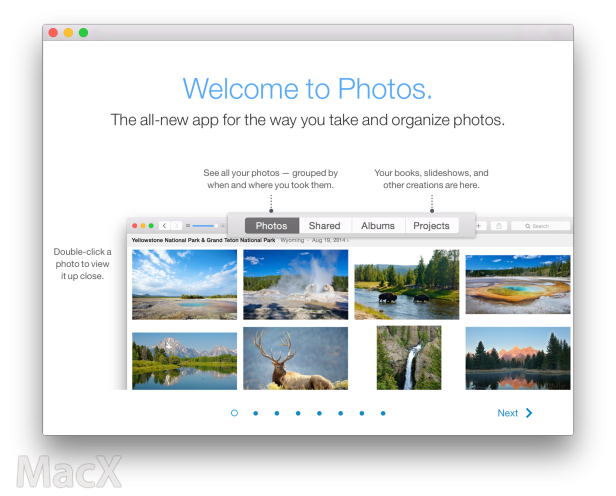Screen dimensions: 616x496
Task: Jump to the second page dot
Action: tap(255, 413)
